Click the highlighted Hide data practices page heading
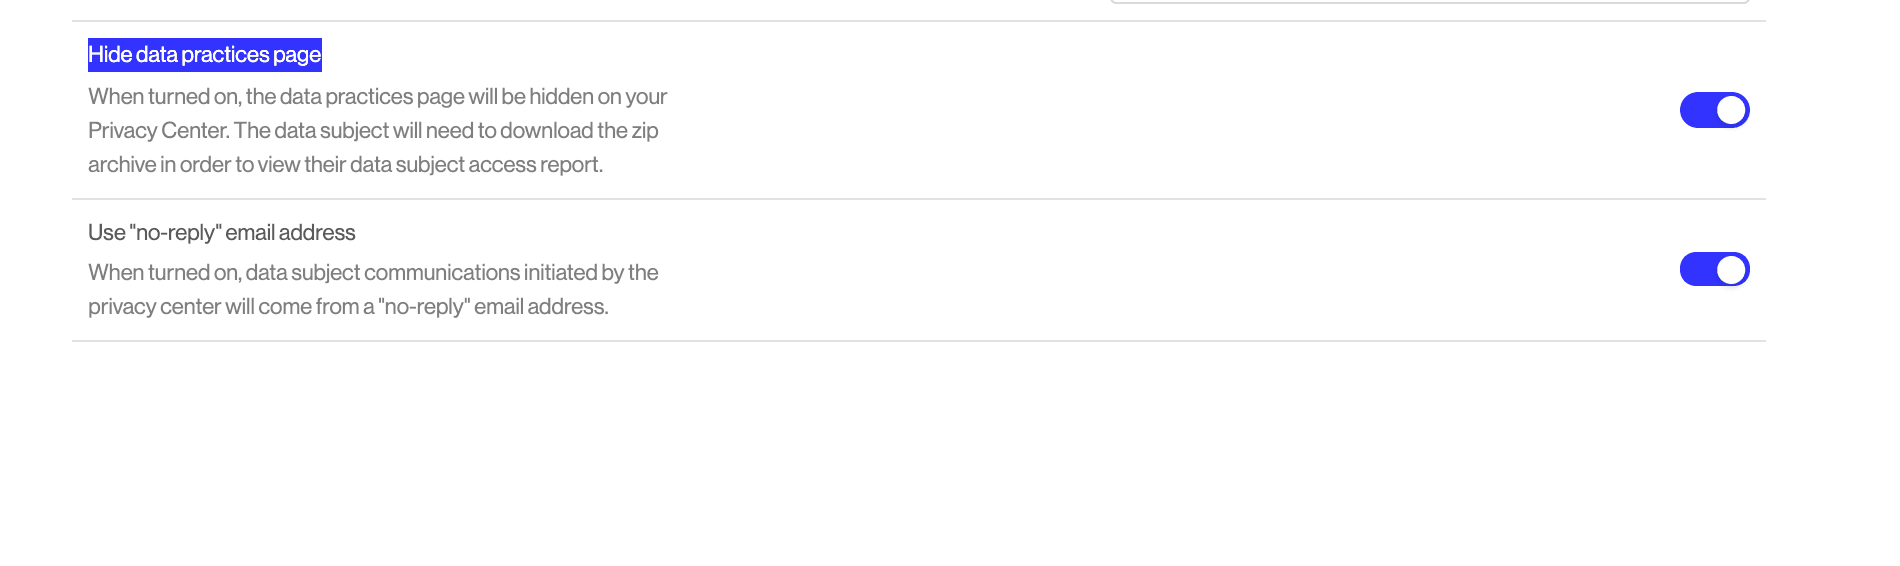Viewport: 1900px width, 566px height. coord(205,55)
